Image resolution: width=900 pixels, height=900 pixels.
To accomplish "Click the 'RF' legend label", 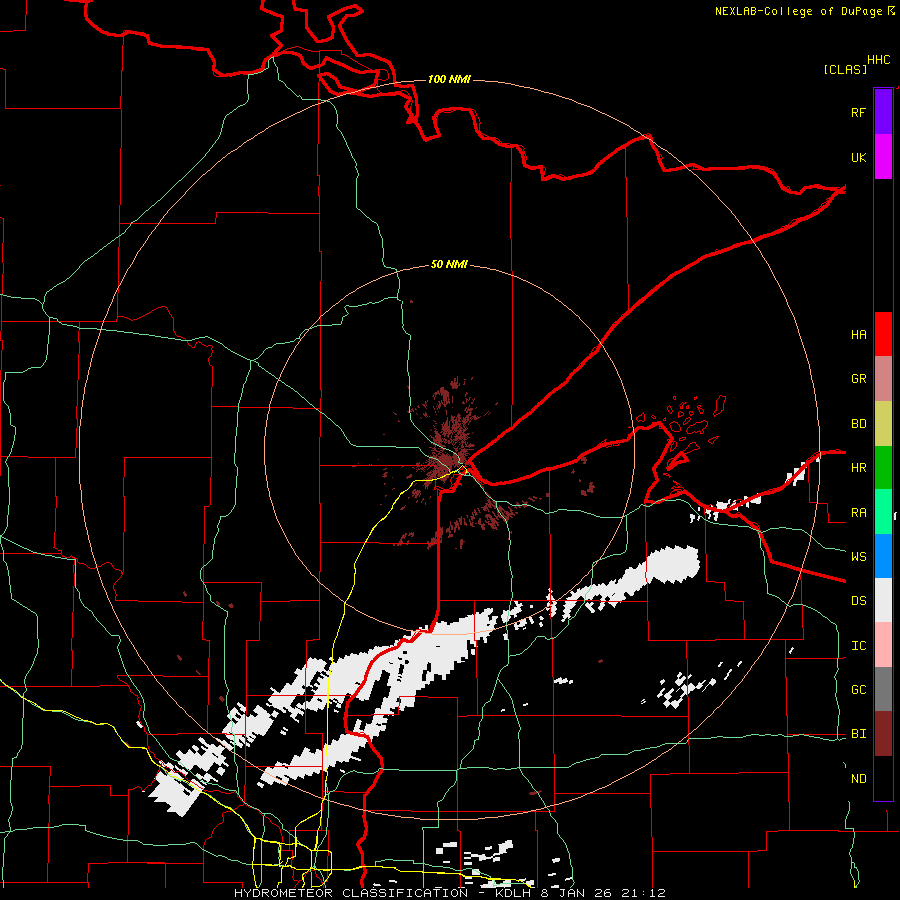I will (x=858, y=112).
